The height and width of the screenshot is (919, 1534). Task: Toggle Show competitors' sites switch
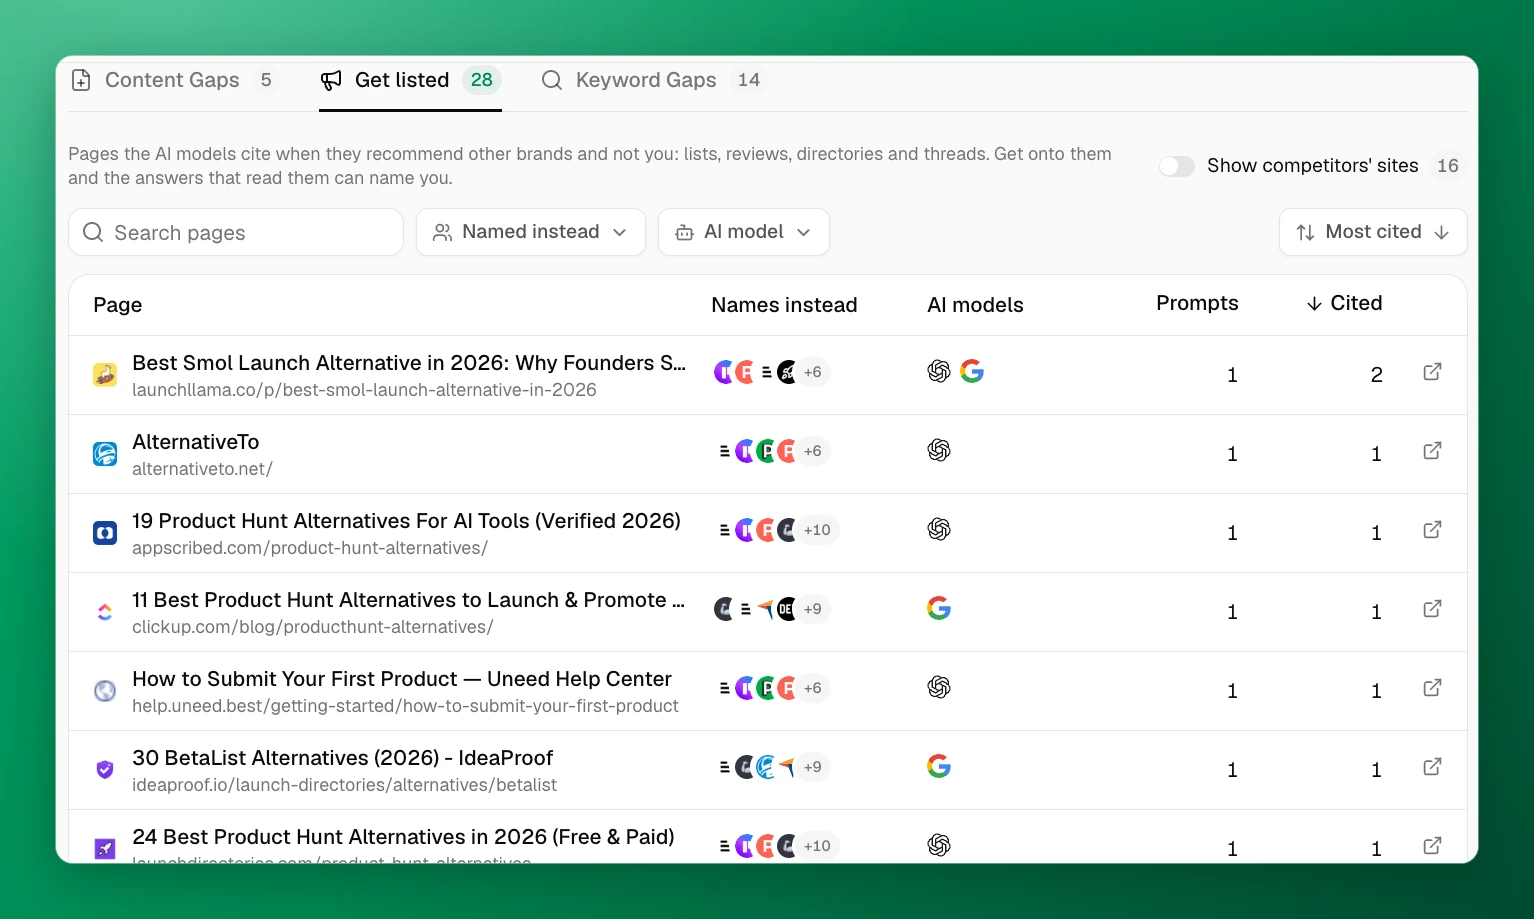point(1177,166)
